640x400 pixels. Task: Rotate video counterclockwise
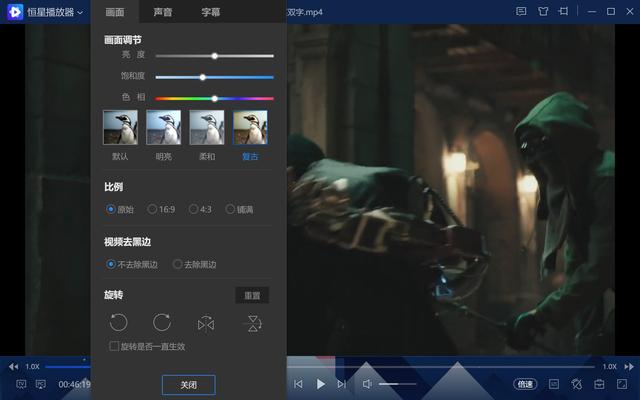point(119,322)
